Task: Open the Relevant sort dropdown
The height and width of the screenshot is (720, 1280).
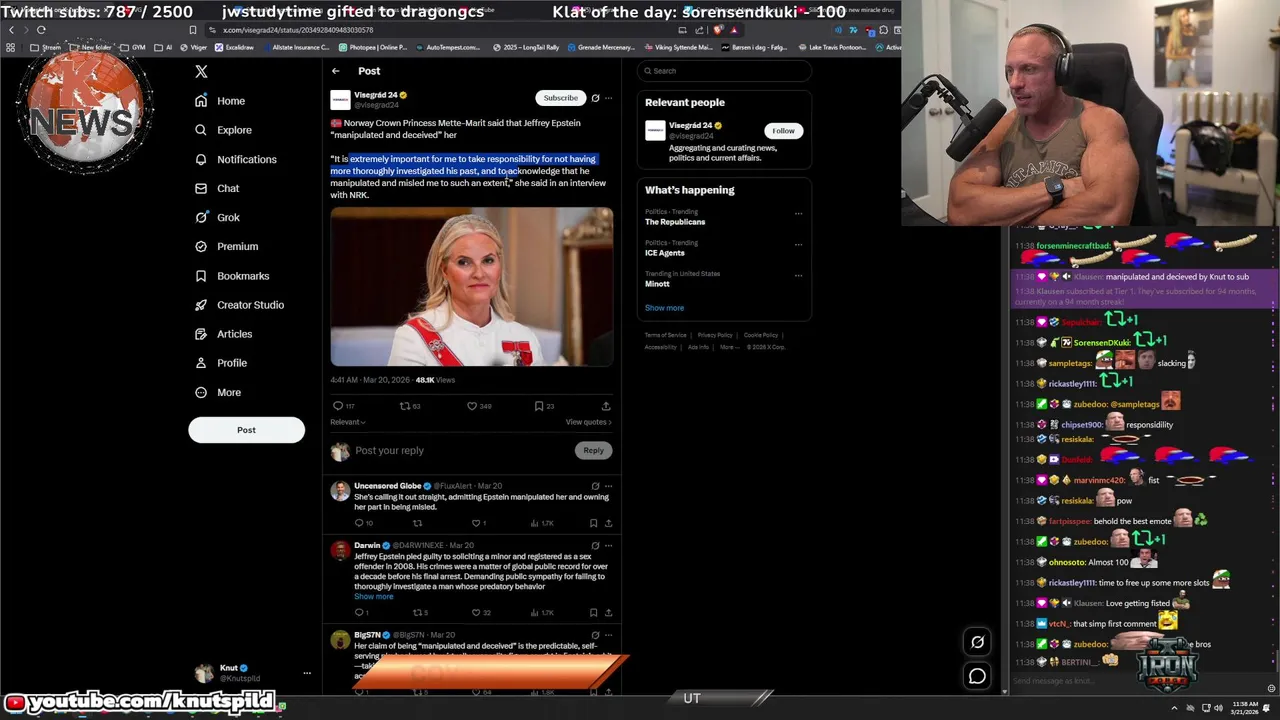Action: click(x=348, y=422)
